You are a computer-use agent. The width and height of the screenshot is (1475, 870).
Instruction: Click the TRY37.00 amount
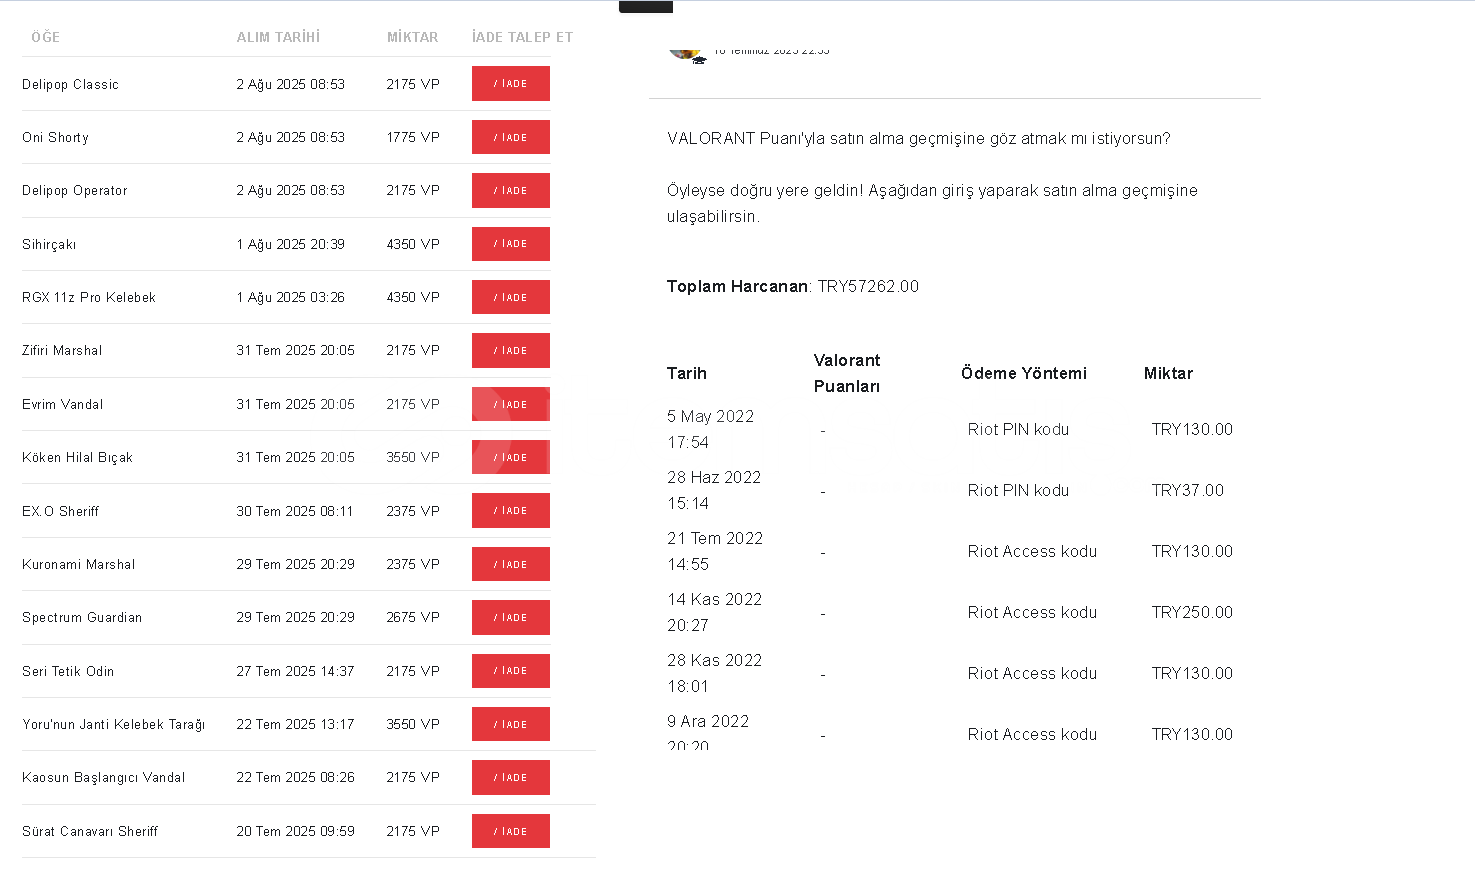1188,490
